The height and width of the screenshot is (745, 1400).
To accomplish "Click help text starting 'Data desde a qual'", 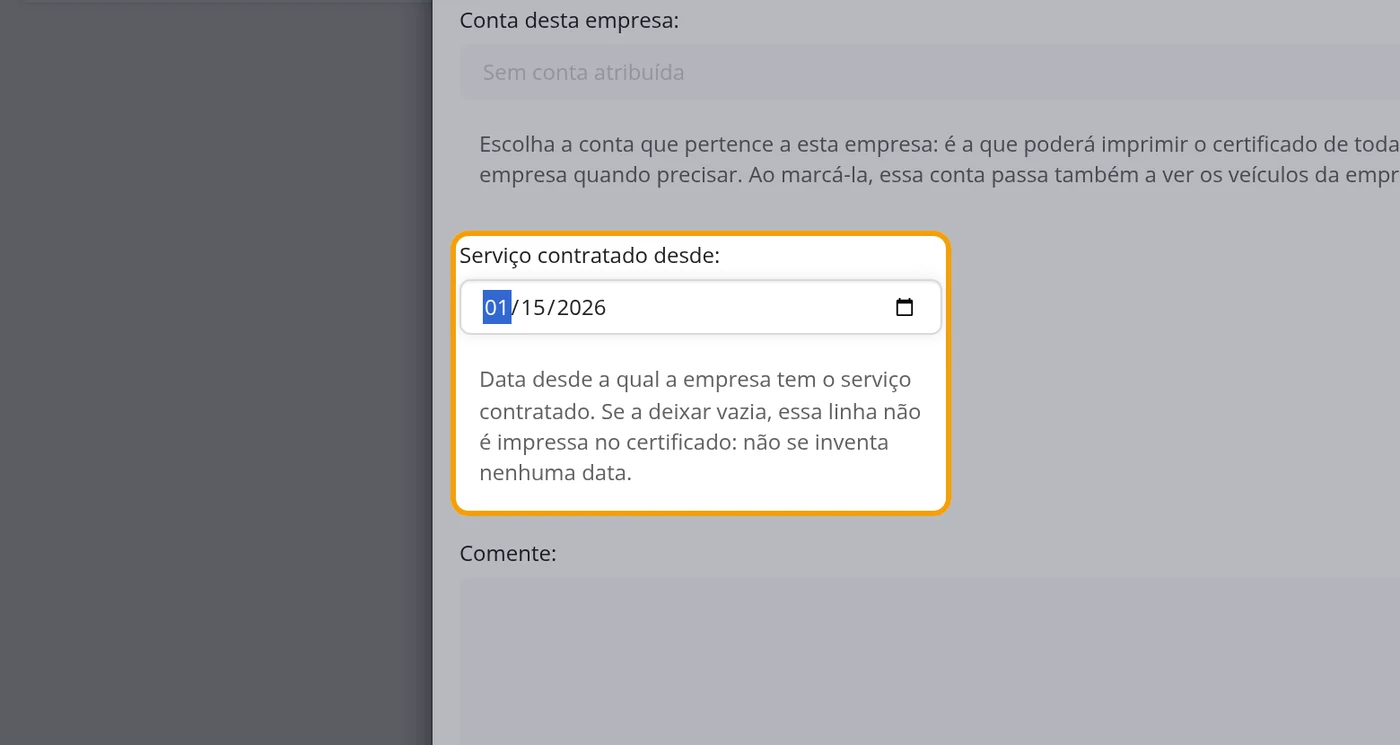I will point(700,426).
